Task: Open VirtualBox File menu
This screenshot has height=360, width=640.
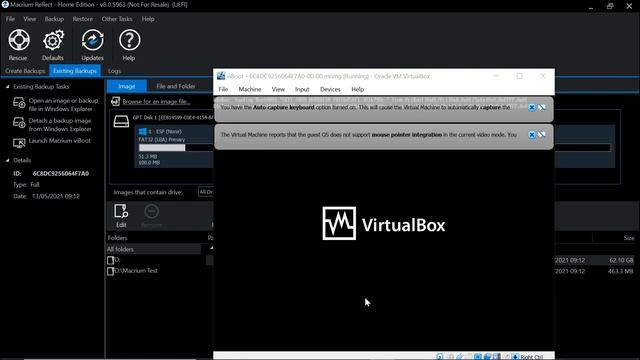Action: coord(223,89)
